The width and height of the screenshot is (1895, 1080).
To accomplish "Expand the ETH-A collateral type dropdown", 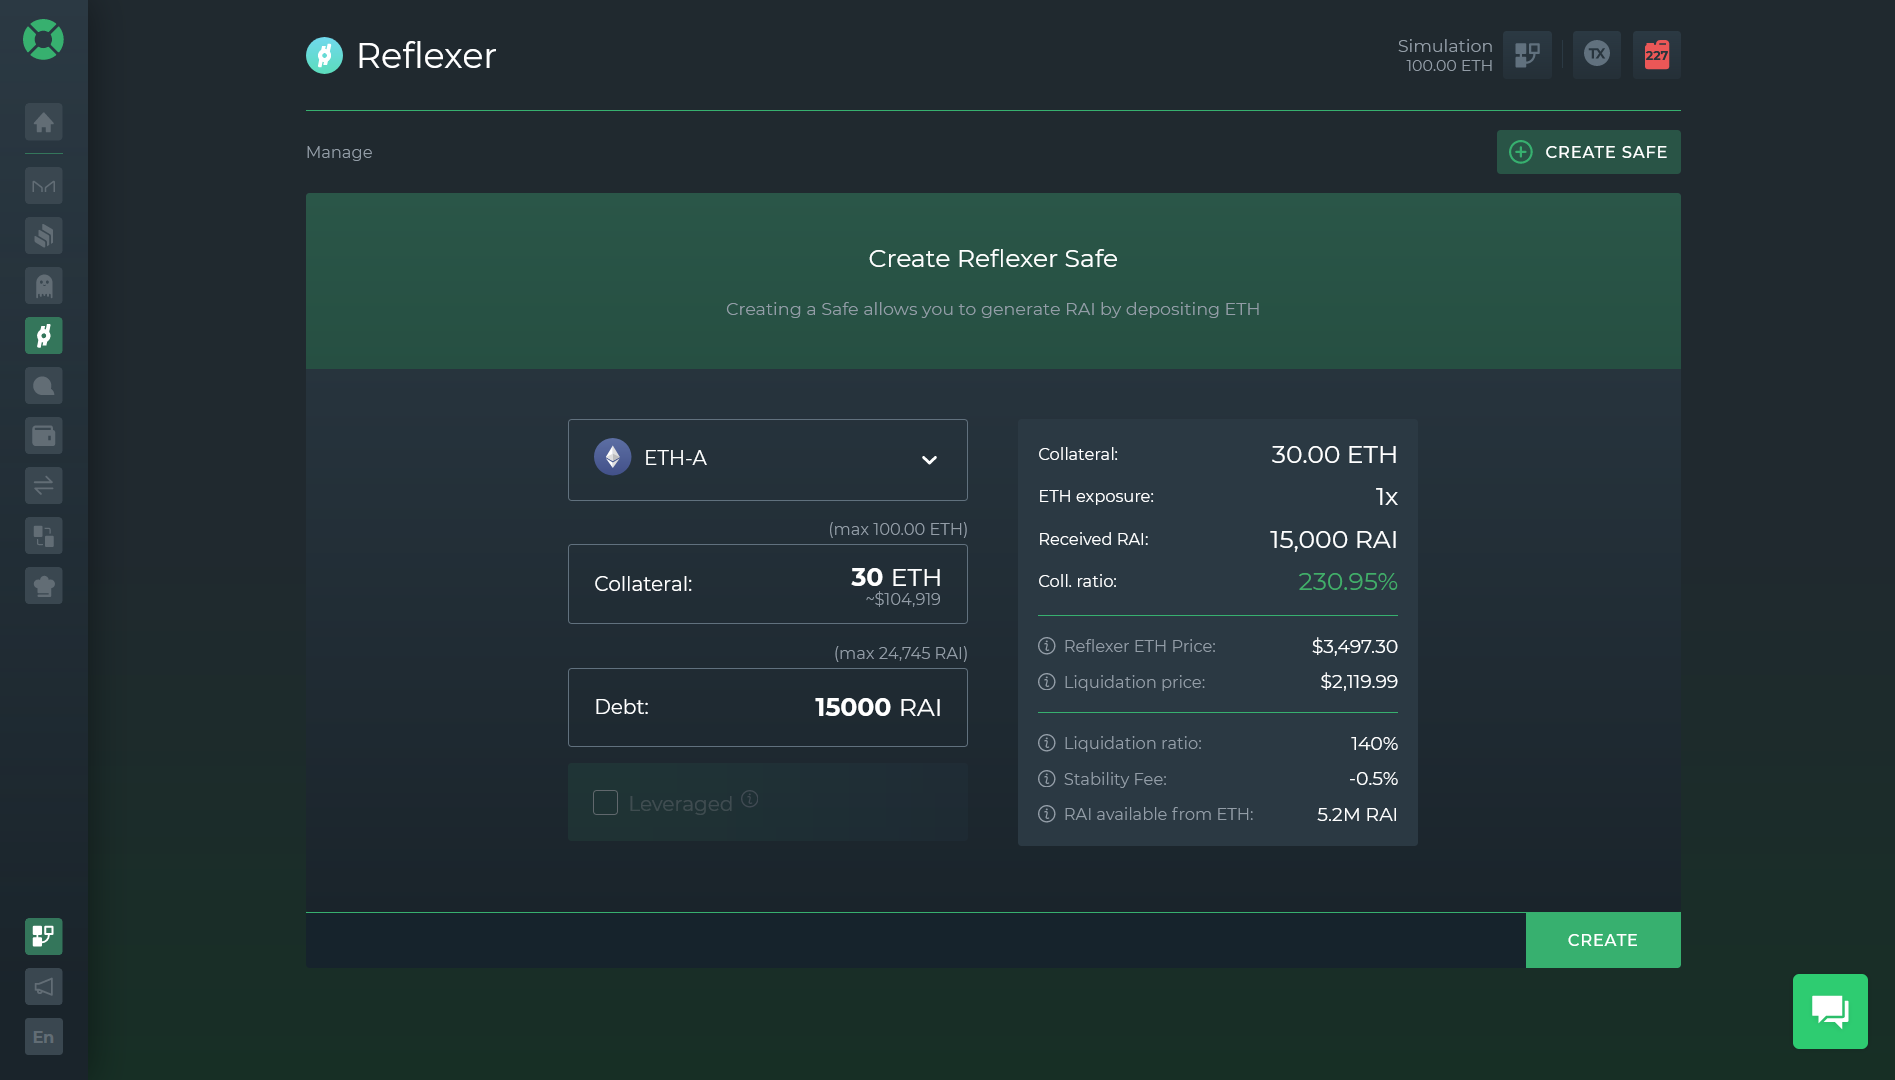I will pyautogui.click(x=768, y=460).
